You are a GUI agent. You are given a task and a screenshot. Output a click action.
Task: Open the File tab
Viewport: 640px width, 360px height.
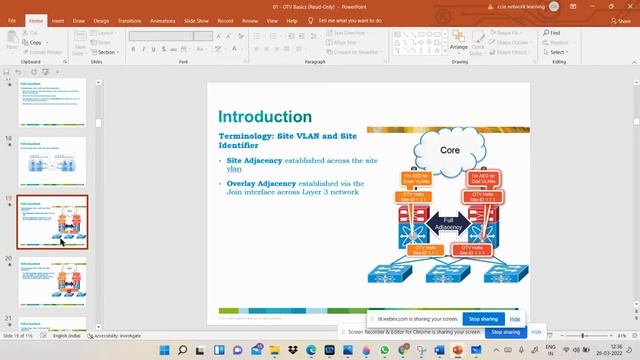click(12, 20)
